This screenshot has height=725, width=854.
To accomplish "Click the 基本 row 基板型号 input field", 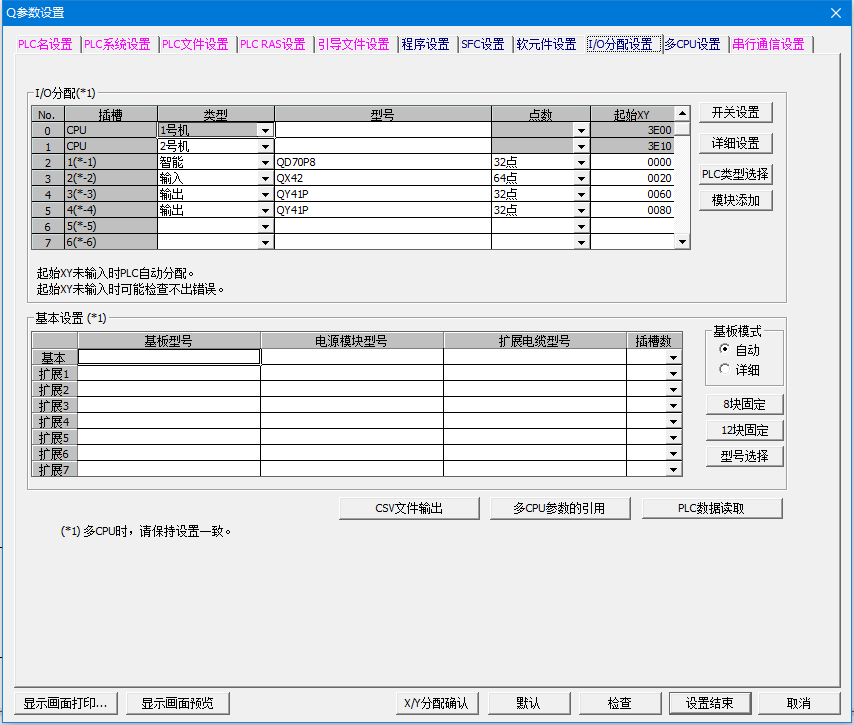I will (169, 356).
